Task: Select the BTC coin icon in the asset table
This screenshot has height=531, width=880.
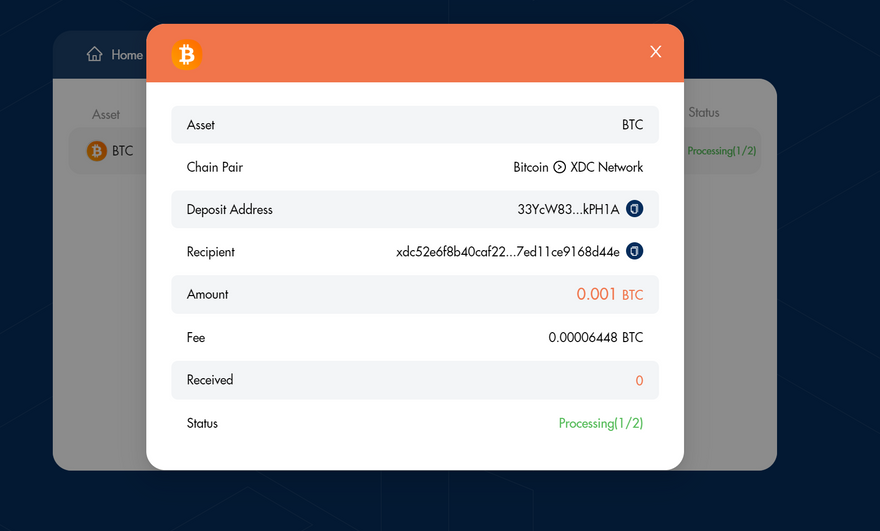Action: pos(97,151)
